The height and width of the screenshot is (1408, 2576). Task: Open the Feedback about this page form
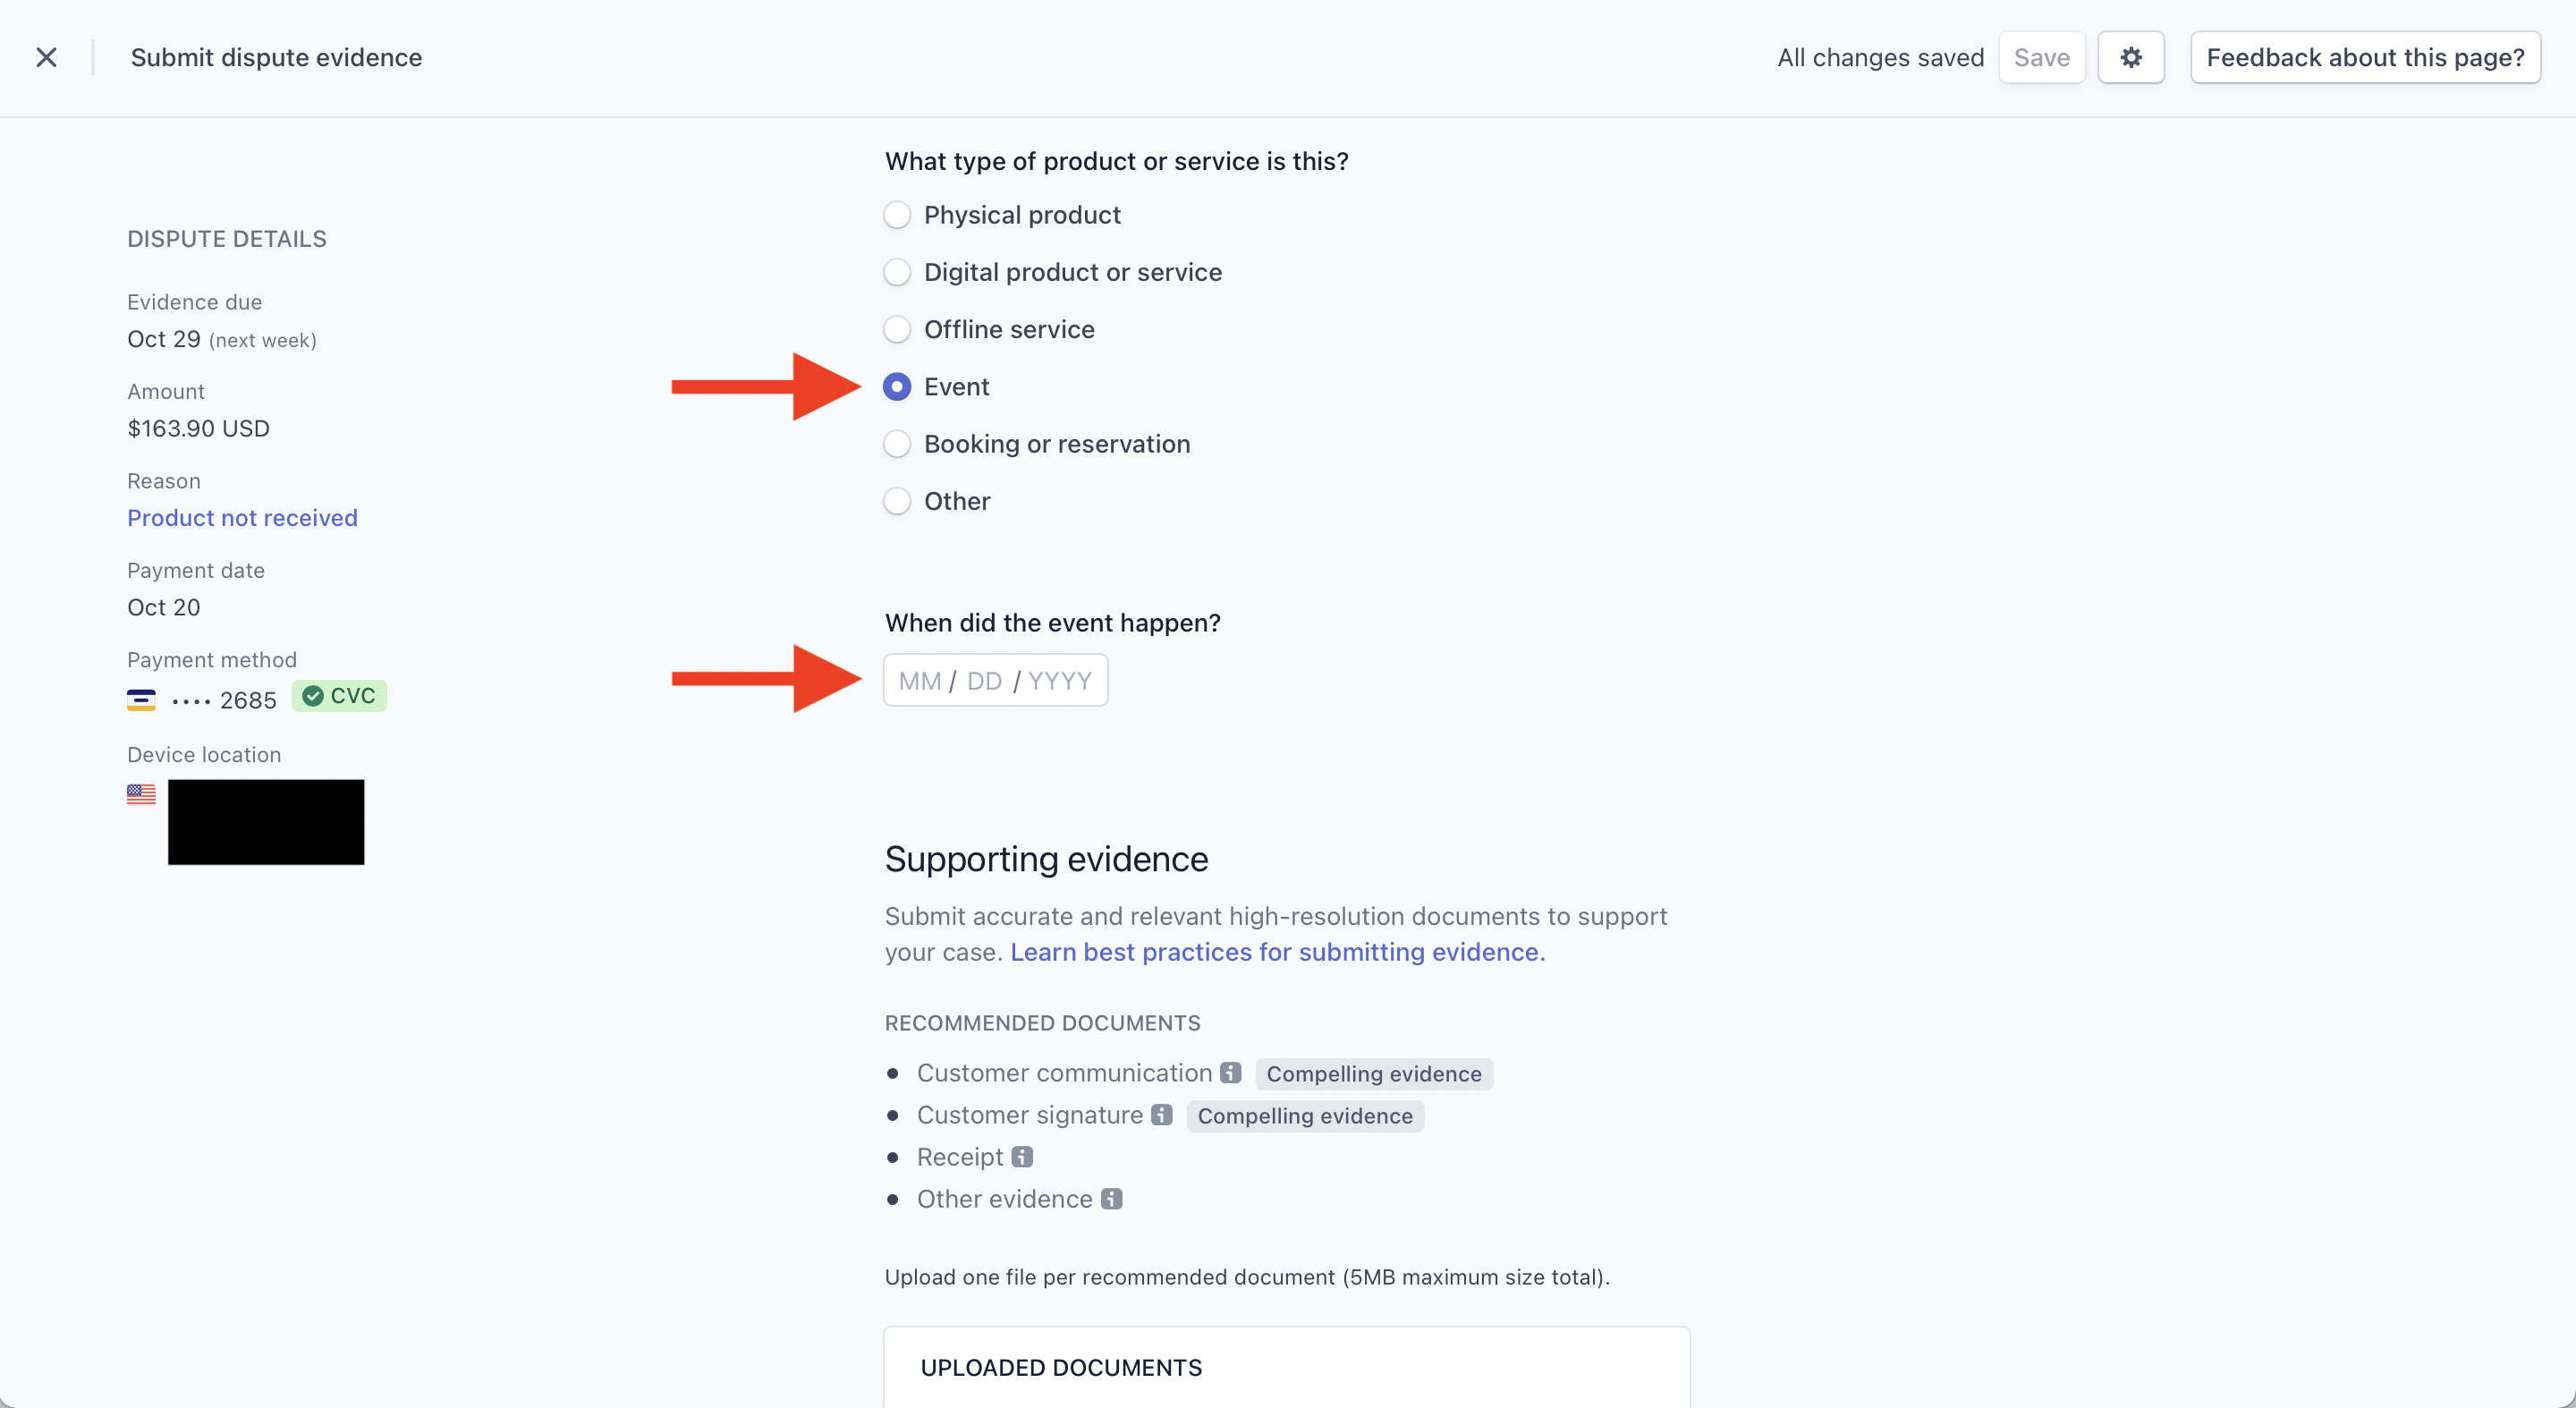tap(2366, 57)
